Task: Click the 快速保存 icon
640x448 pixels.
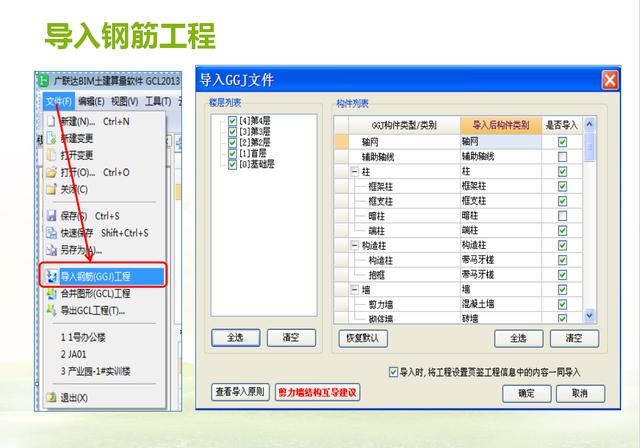Action: (x=51, y=233)
